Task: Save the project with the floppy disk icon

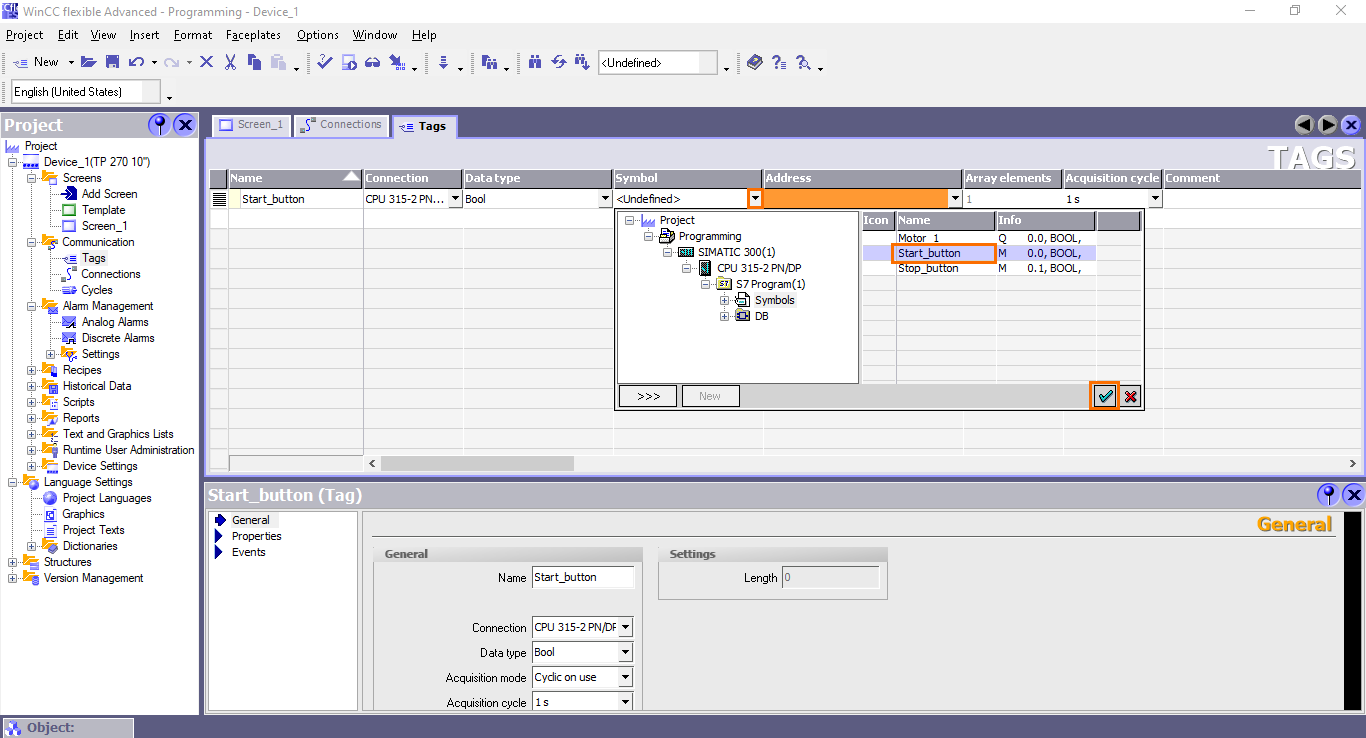Action: click(112, 62)
